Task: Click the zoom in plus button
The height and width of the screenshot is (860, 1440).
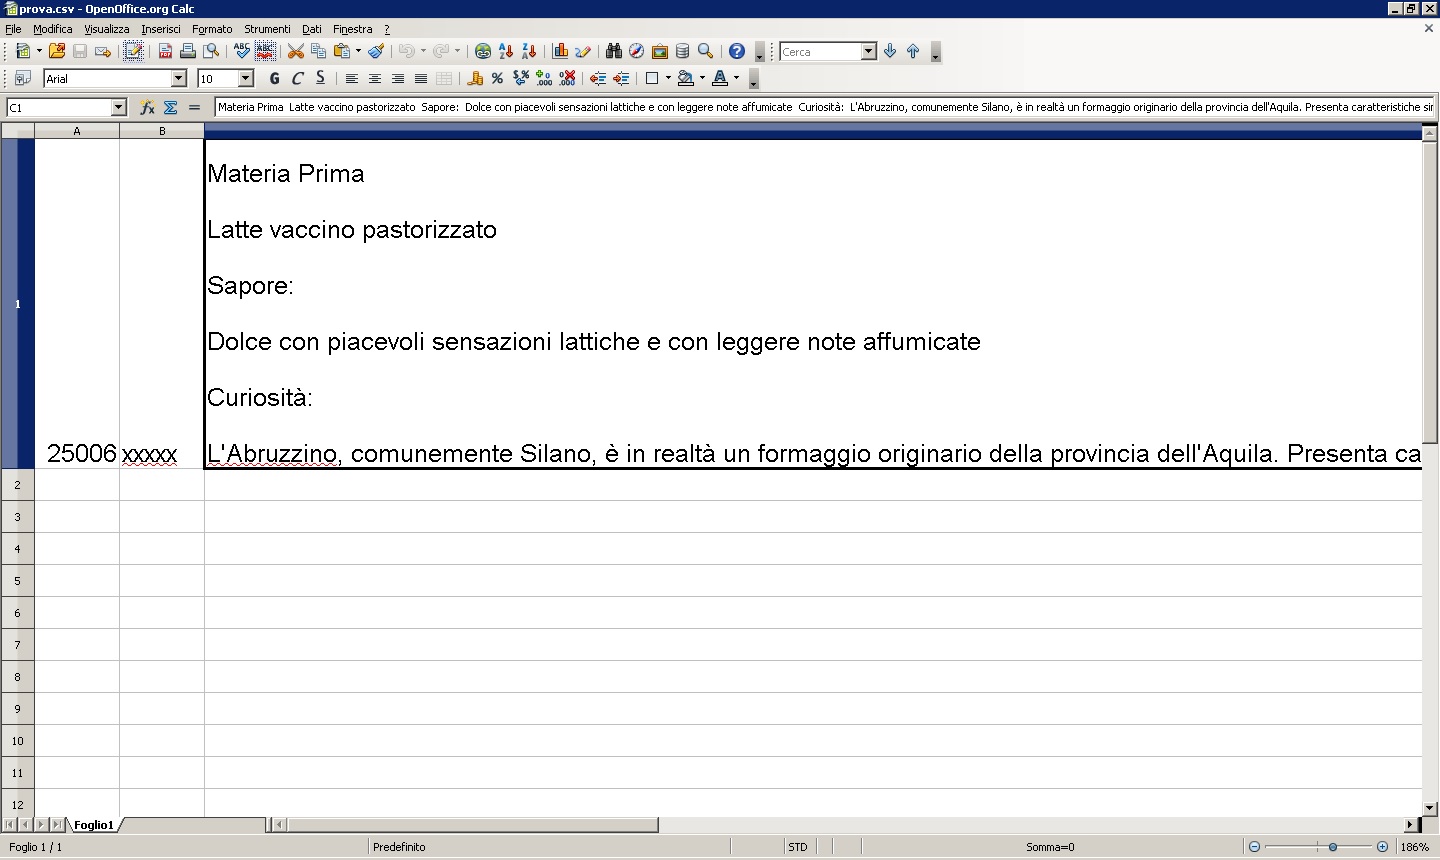Action: (1382, 847)
